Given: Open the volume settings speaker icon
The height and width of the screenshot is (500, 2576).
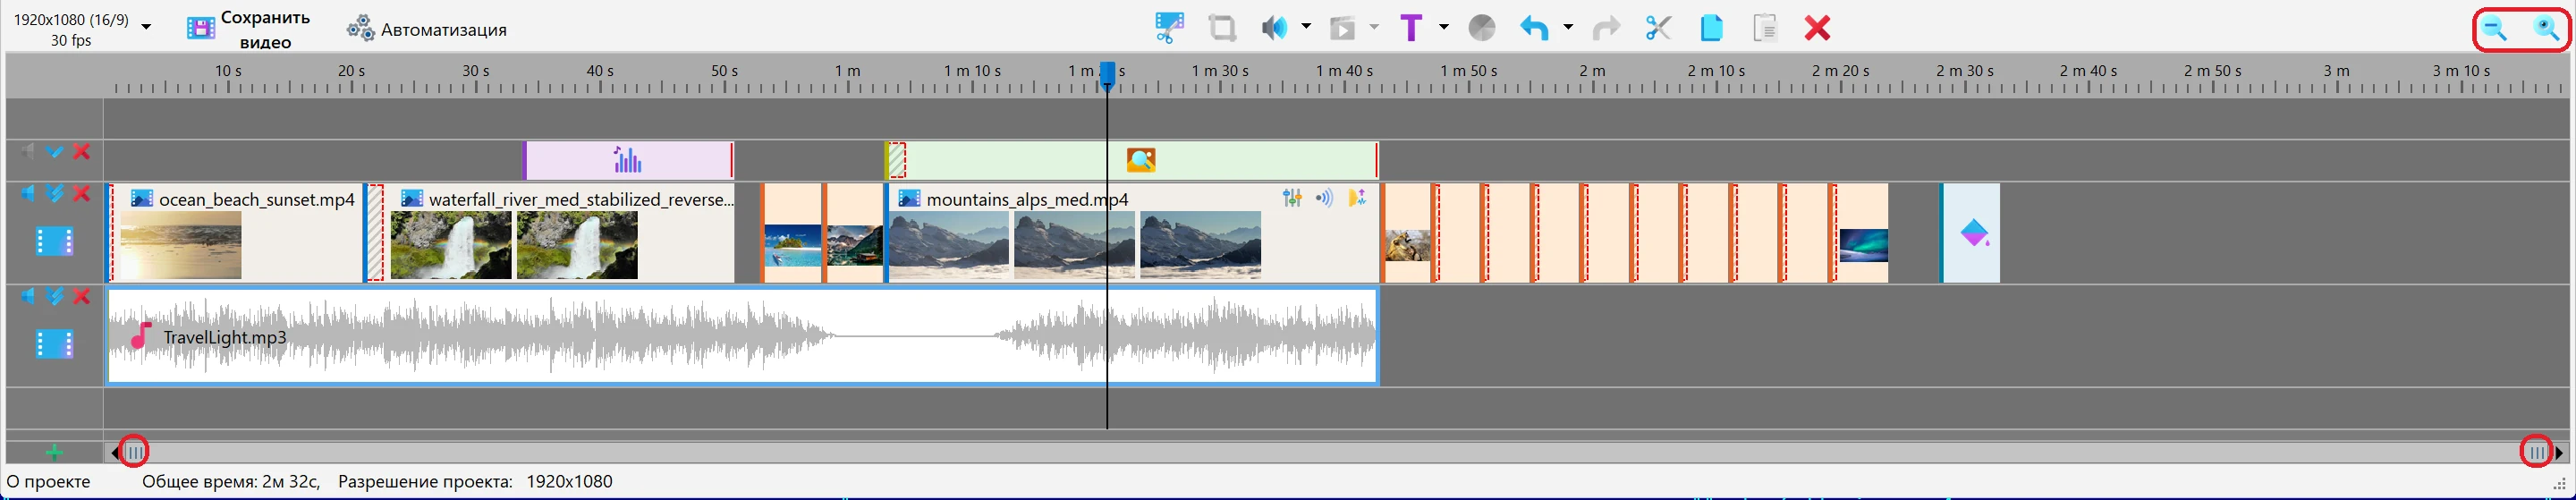Looking at the screenshot, I should [1274, 27].
